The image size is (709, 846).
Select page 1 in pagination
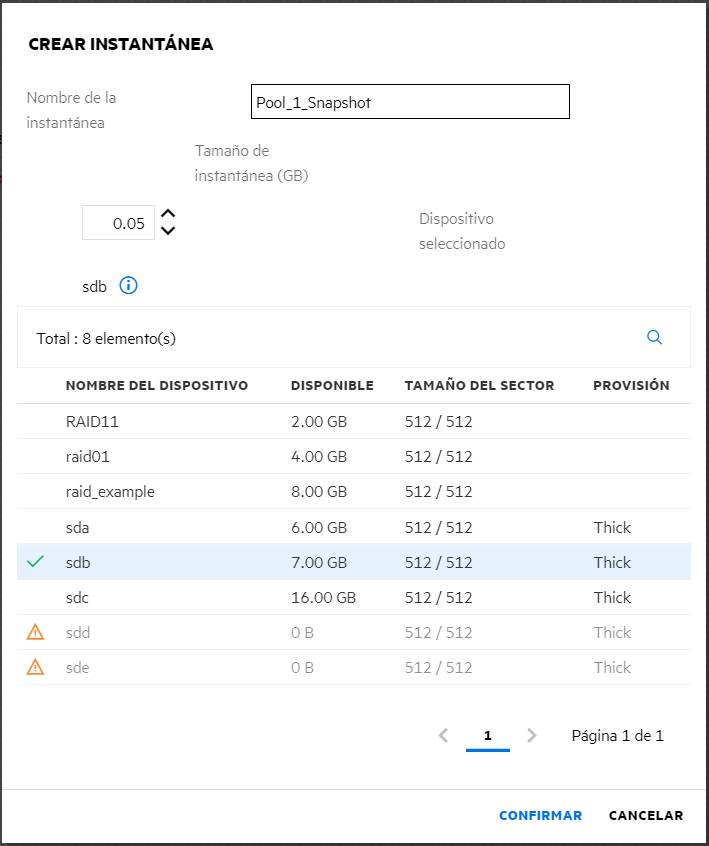(x=488, y=736)
